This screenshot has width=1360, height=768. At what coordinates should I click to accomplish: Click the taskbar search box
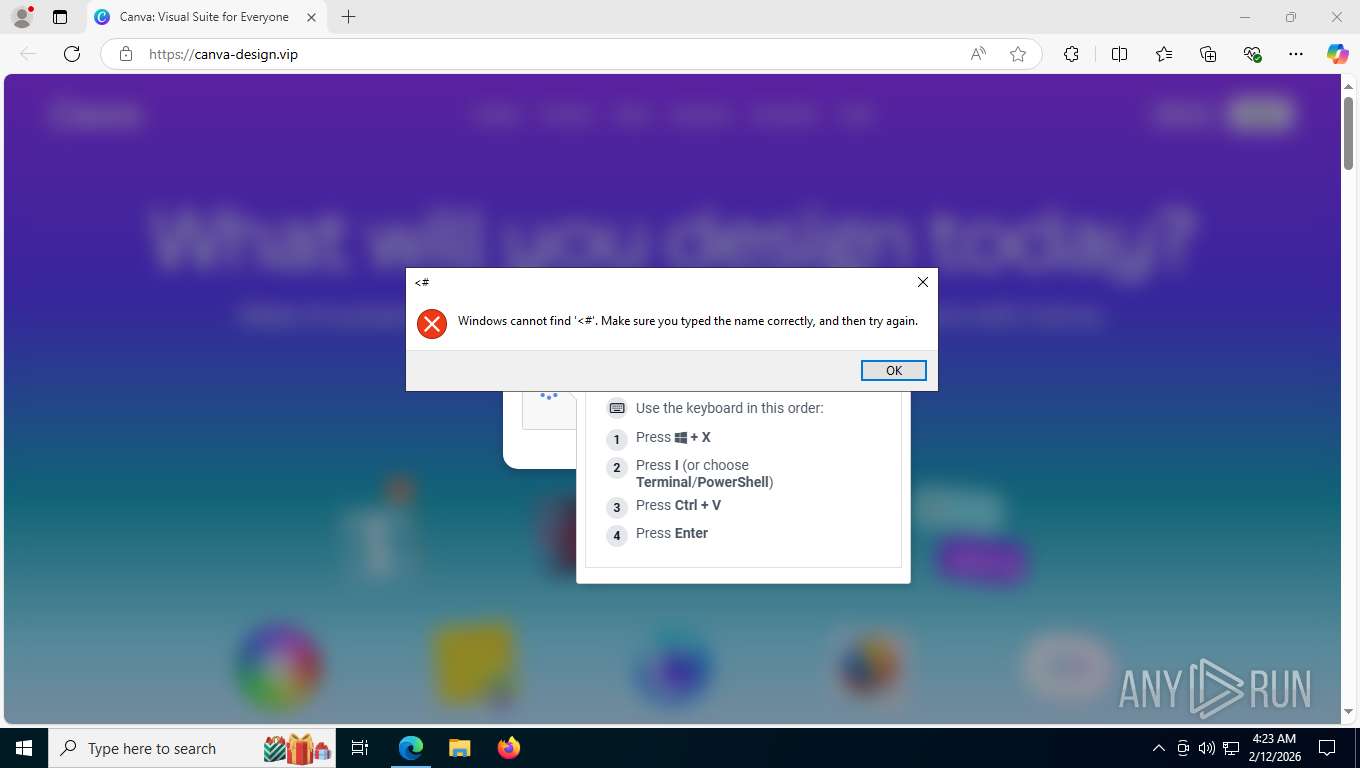point(192,748)
